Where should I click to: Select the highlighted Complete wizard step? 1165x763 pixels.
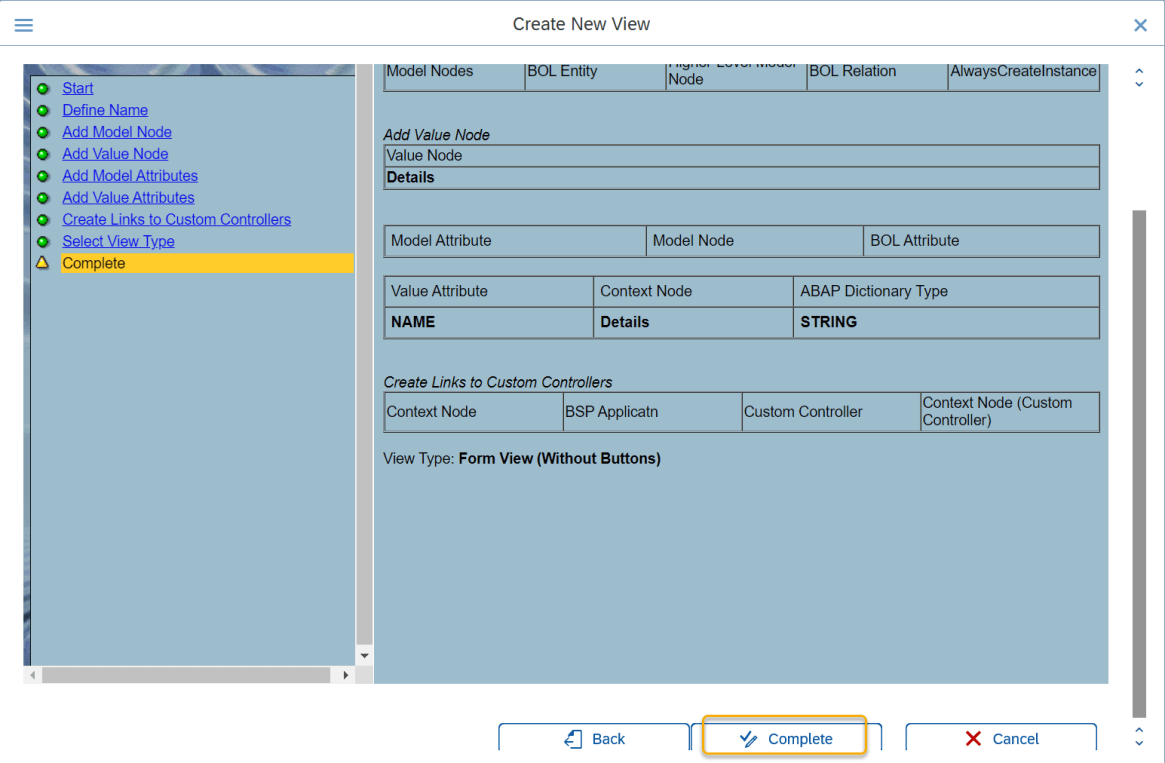94,263
